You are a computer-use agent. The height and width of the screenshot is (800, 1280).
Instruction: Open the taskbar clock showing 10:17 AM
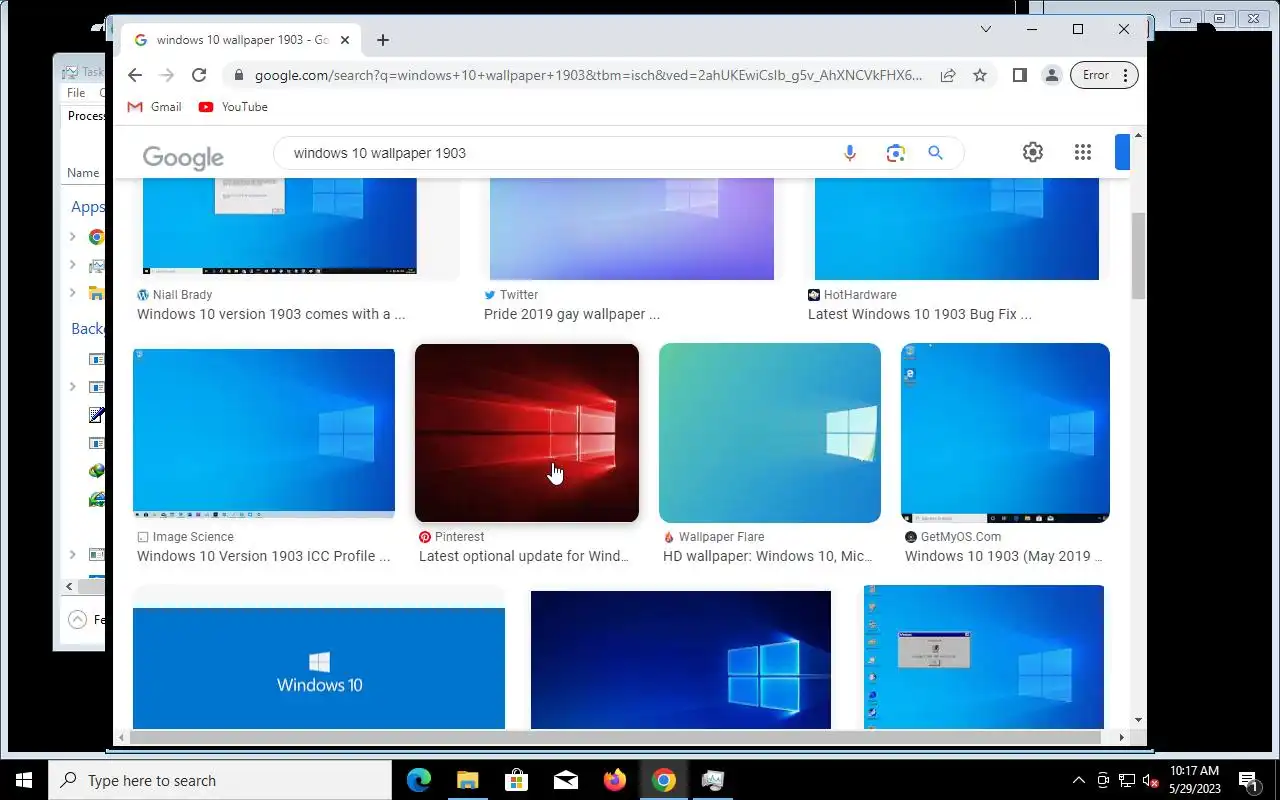coord(1195,780)
